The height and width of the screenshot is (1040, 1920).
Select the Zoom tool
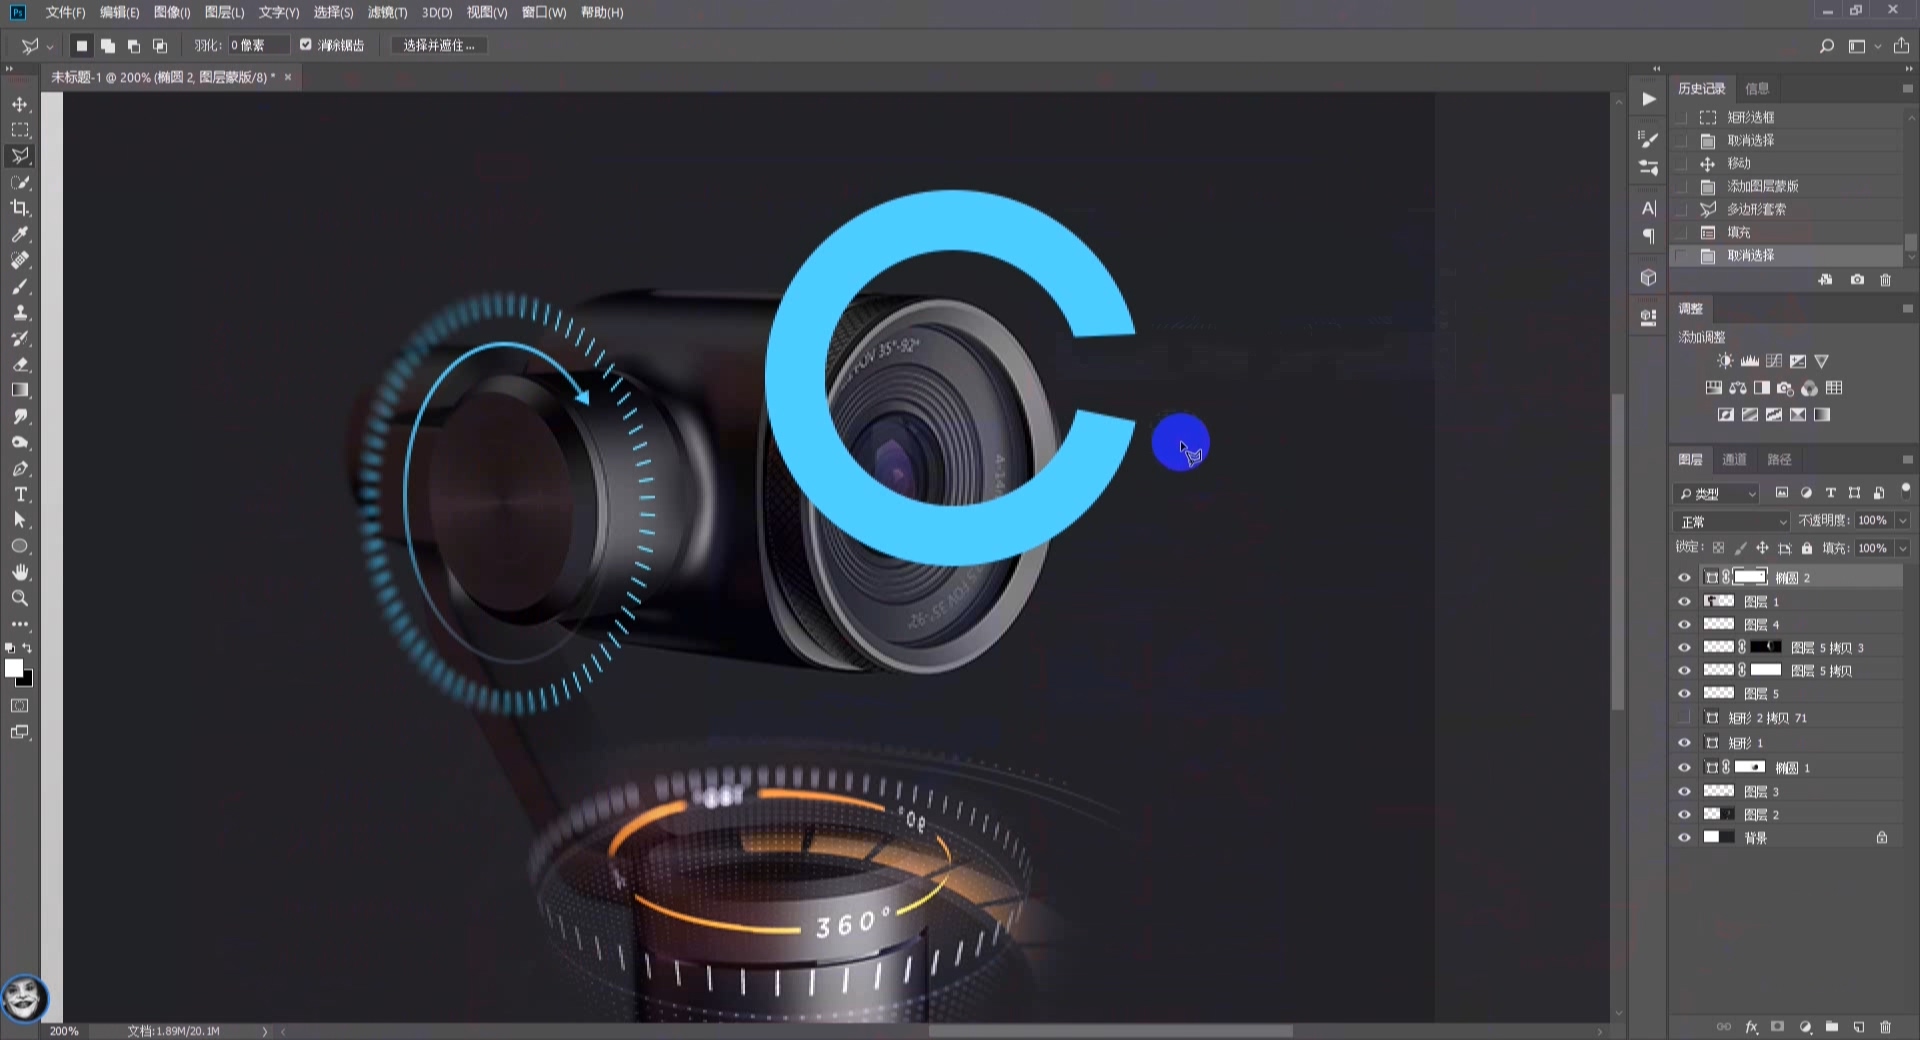[20, 599]
